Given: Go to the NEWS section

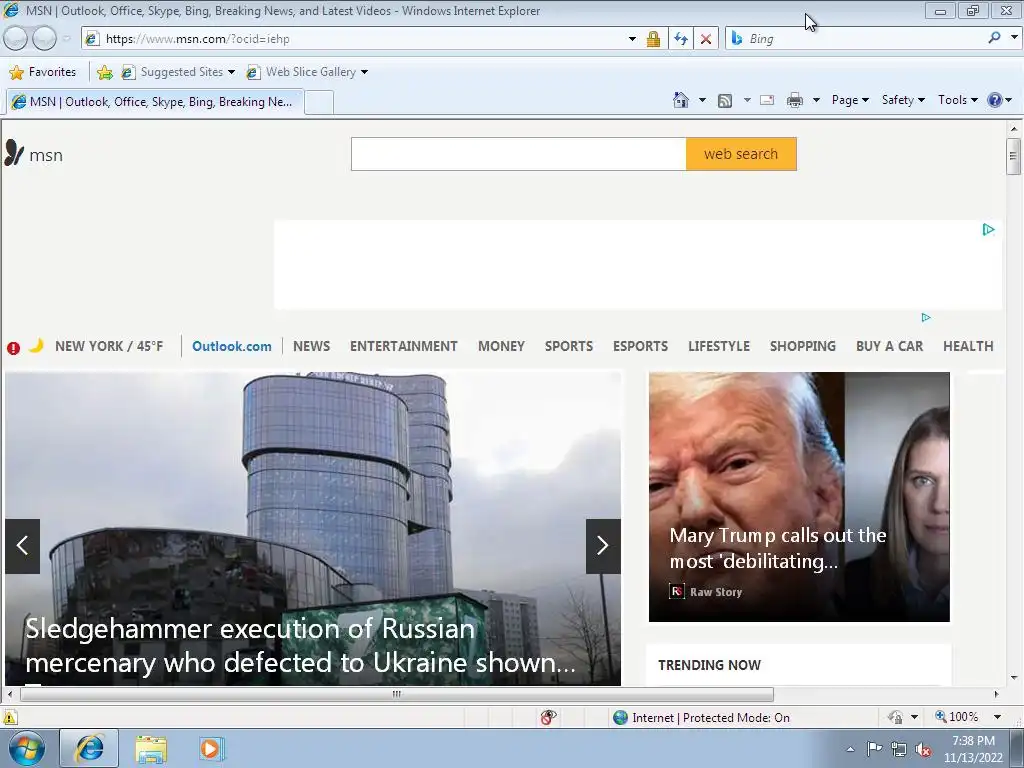Looking at the screenshot, I should point(312,346).
